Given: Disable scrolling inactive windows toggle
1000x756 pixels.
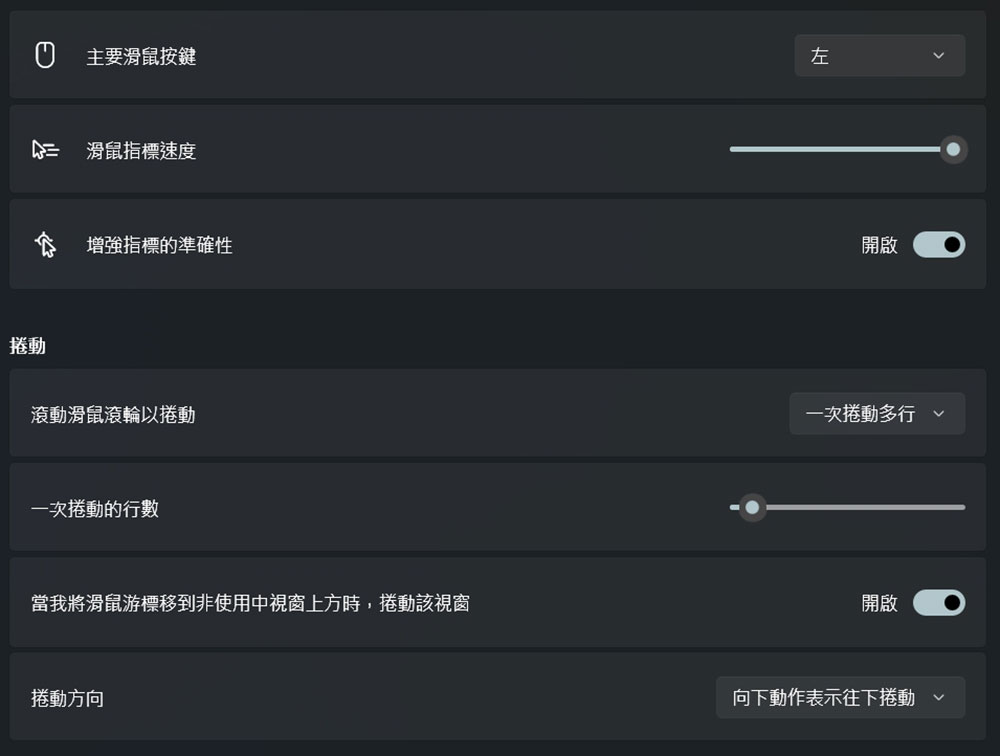Looking at the screenshot, I should coord(938,602).
